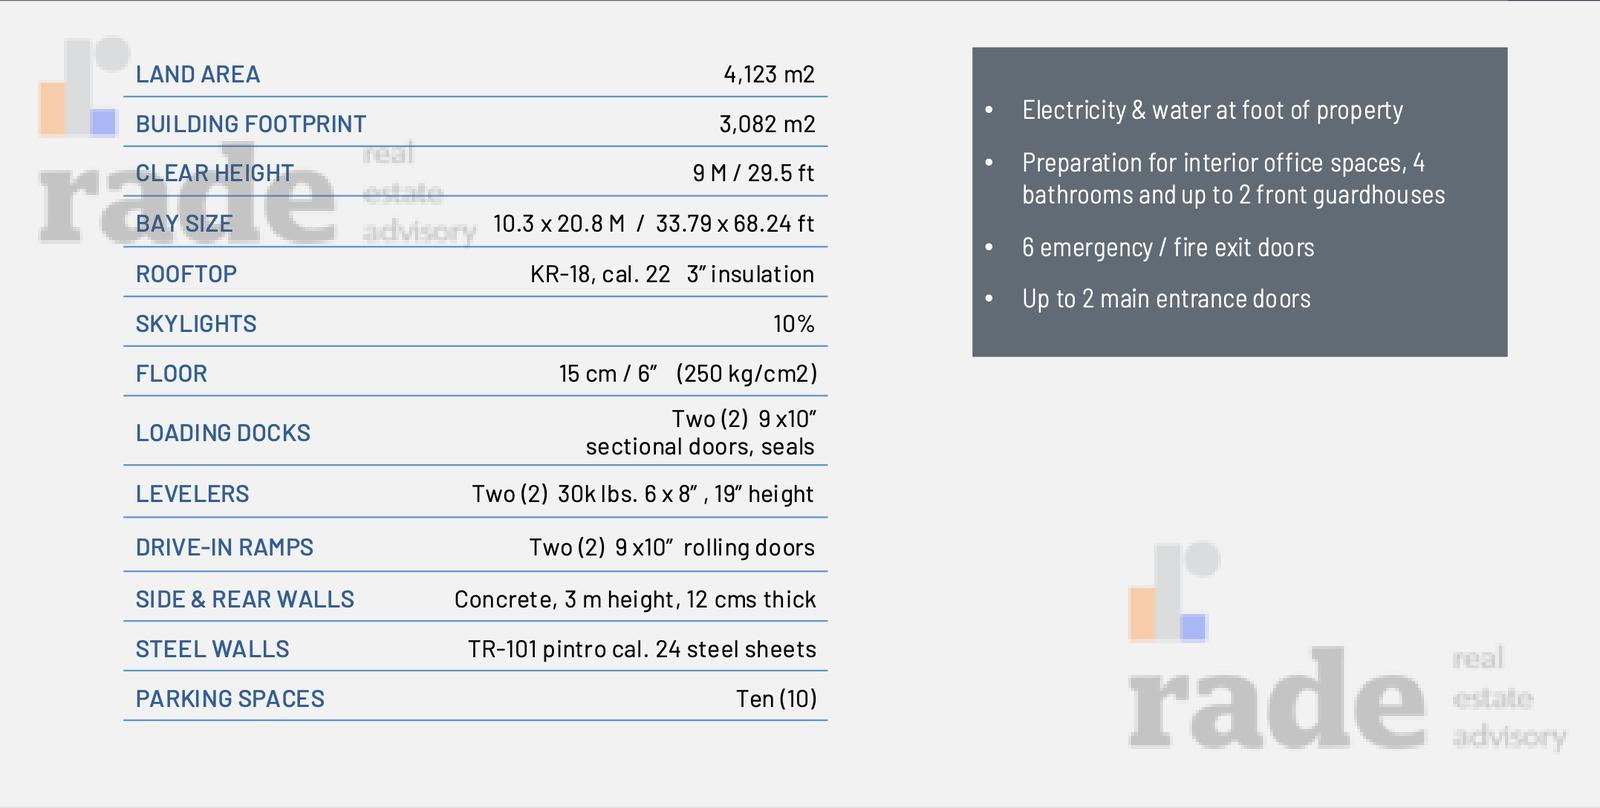
Task: Click the LOADING DOCKS label
Action: (222, 433)
